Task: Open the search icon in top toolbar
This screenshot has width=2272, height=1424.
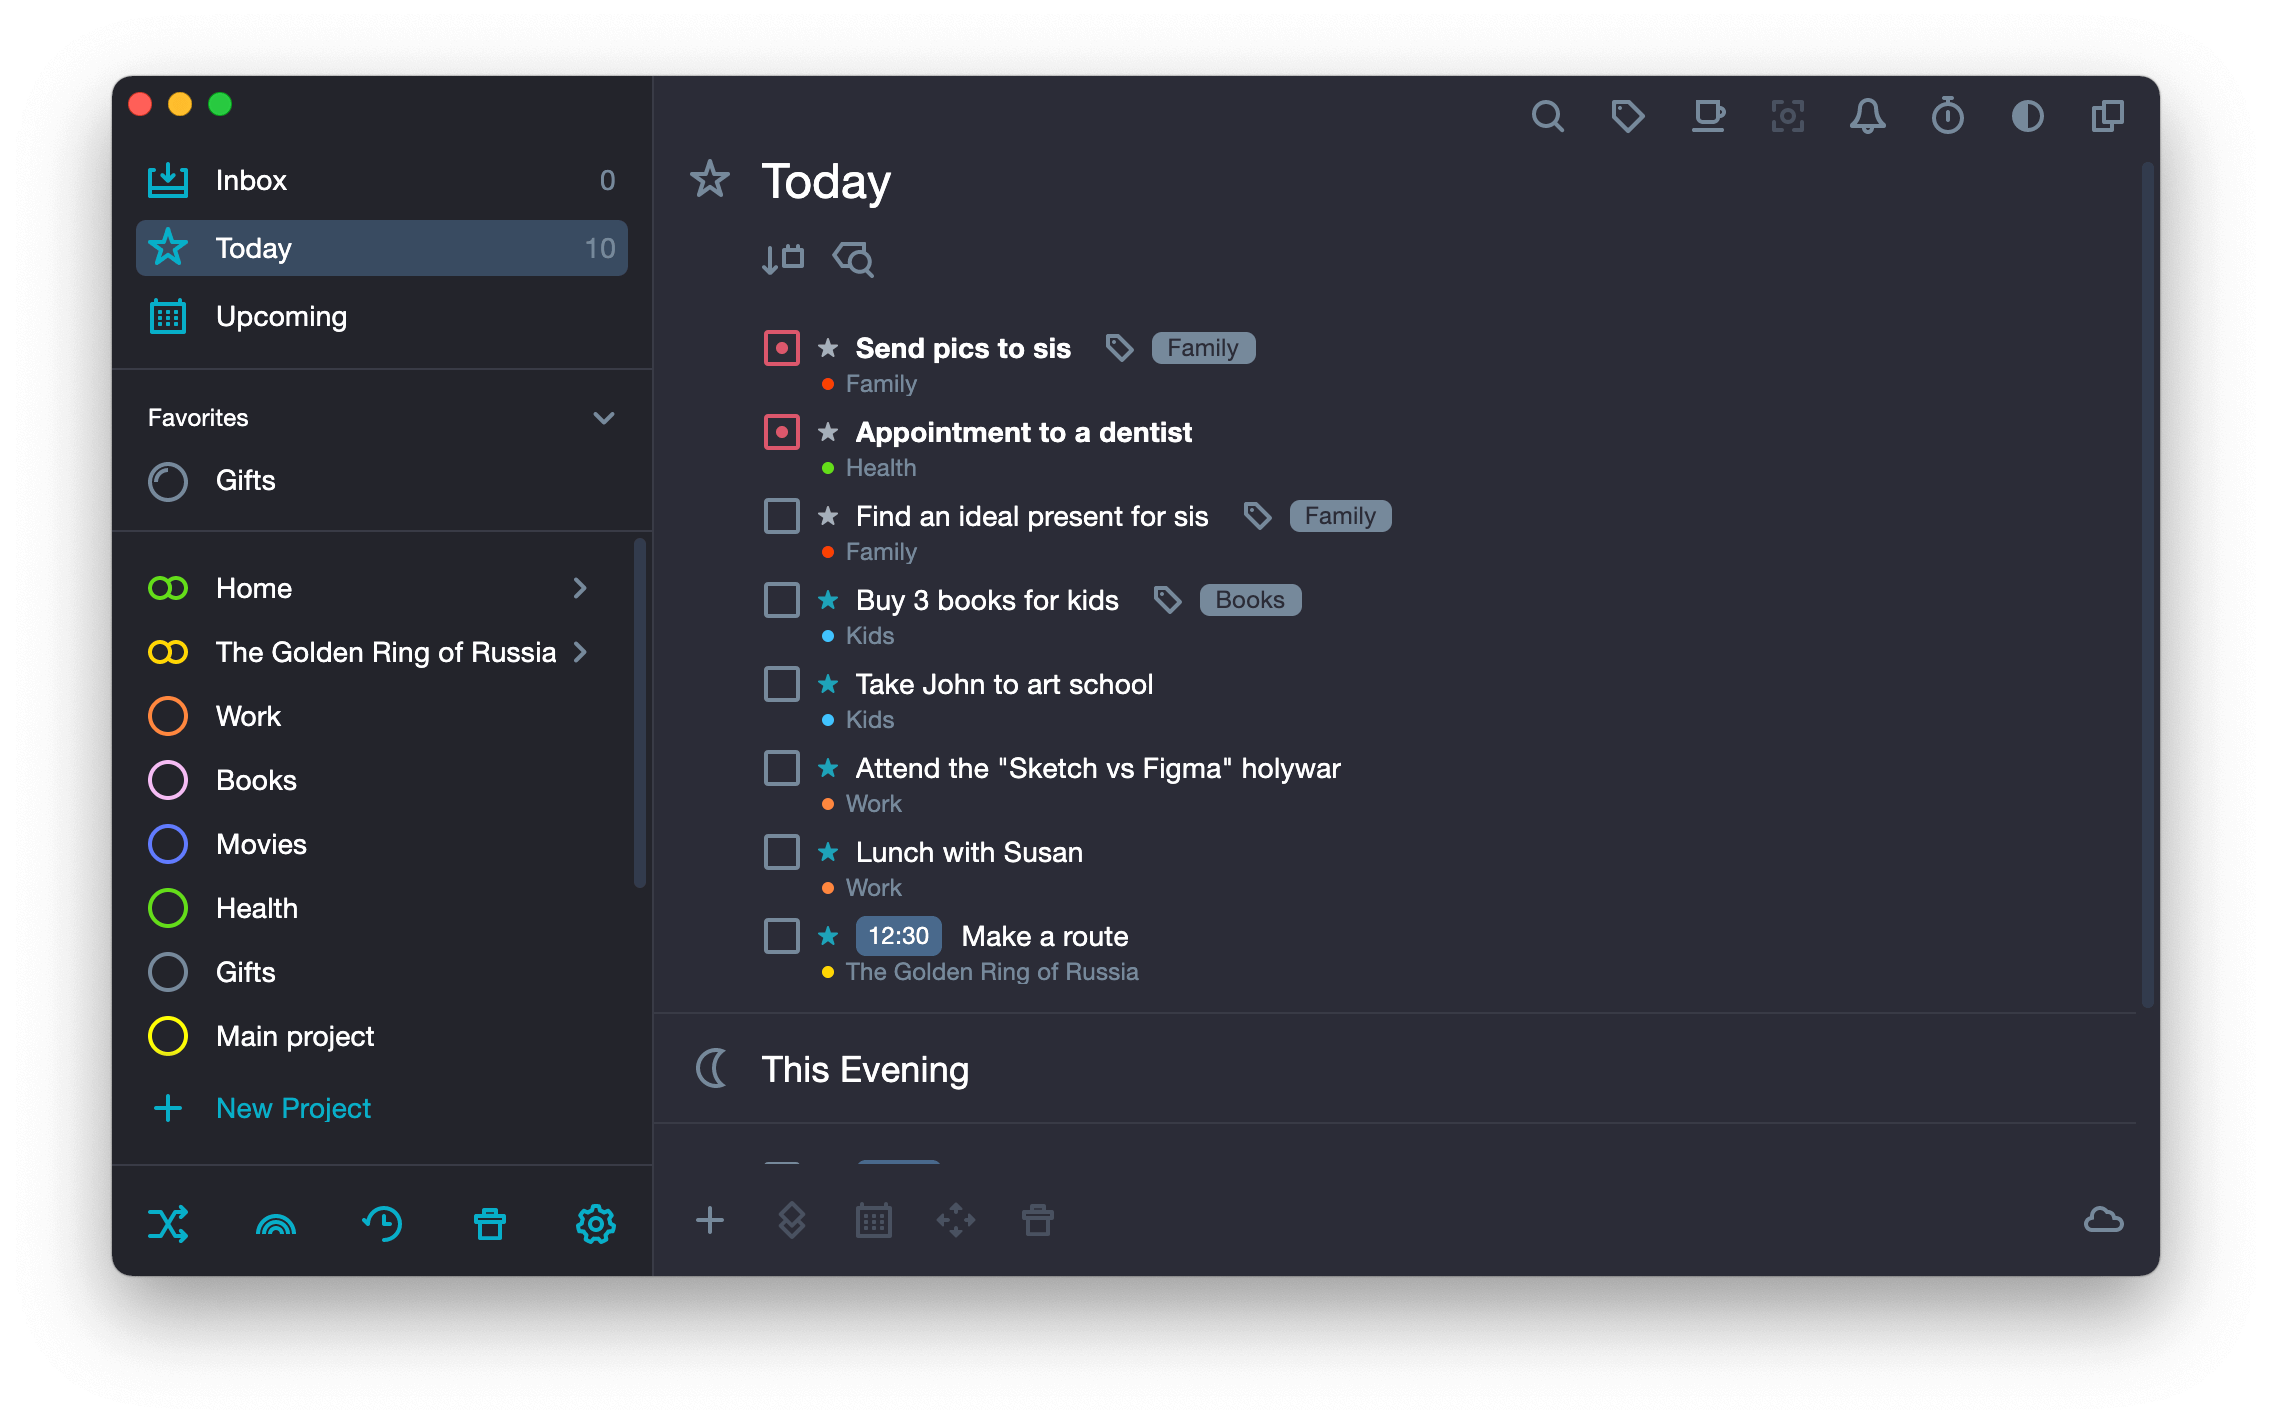Action: tap(1547, 117)
